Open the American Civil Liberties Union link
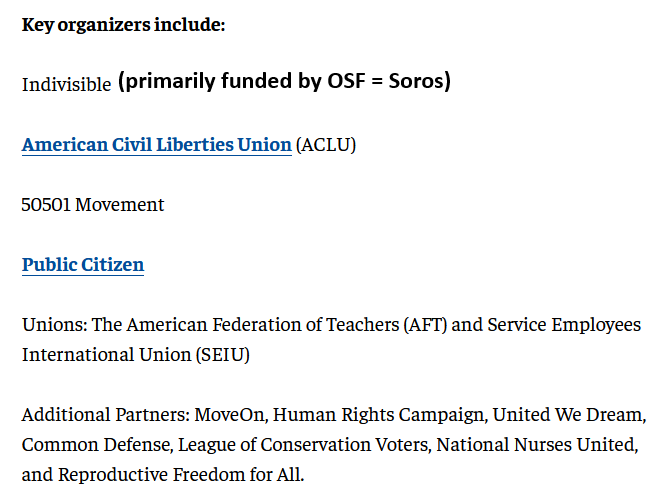This screenshot has height=493, width=669. pyautogui.click(x=156, y=145)
